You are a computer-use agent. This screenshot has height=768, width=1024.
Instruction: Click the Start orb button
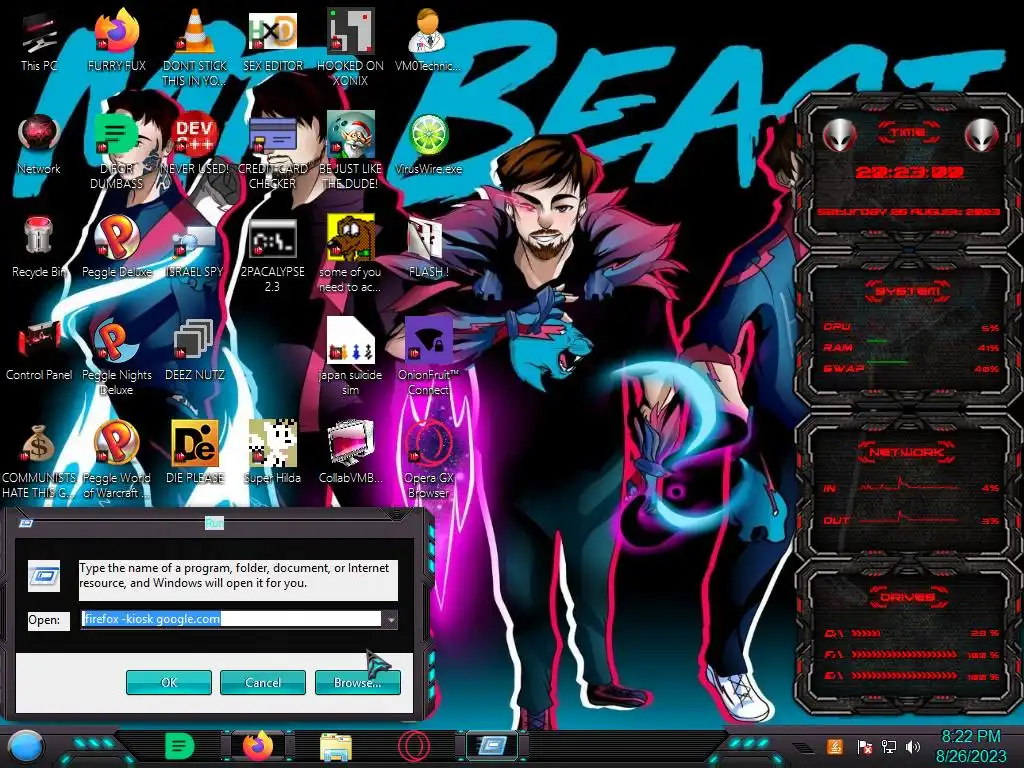(x=25, y=746)
